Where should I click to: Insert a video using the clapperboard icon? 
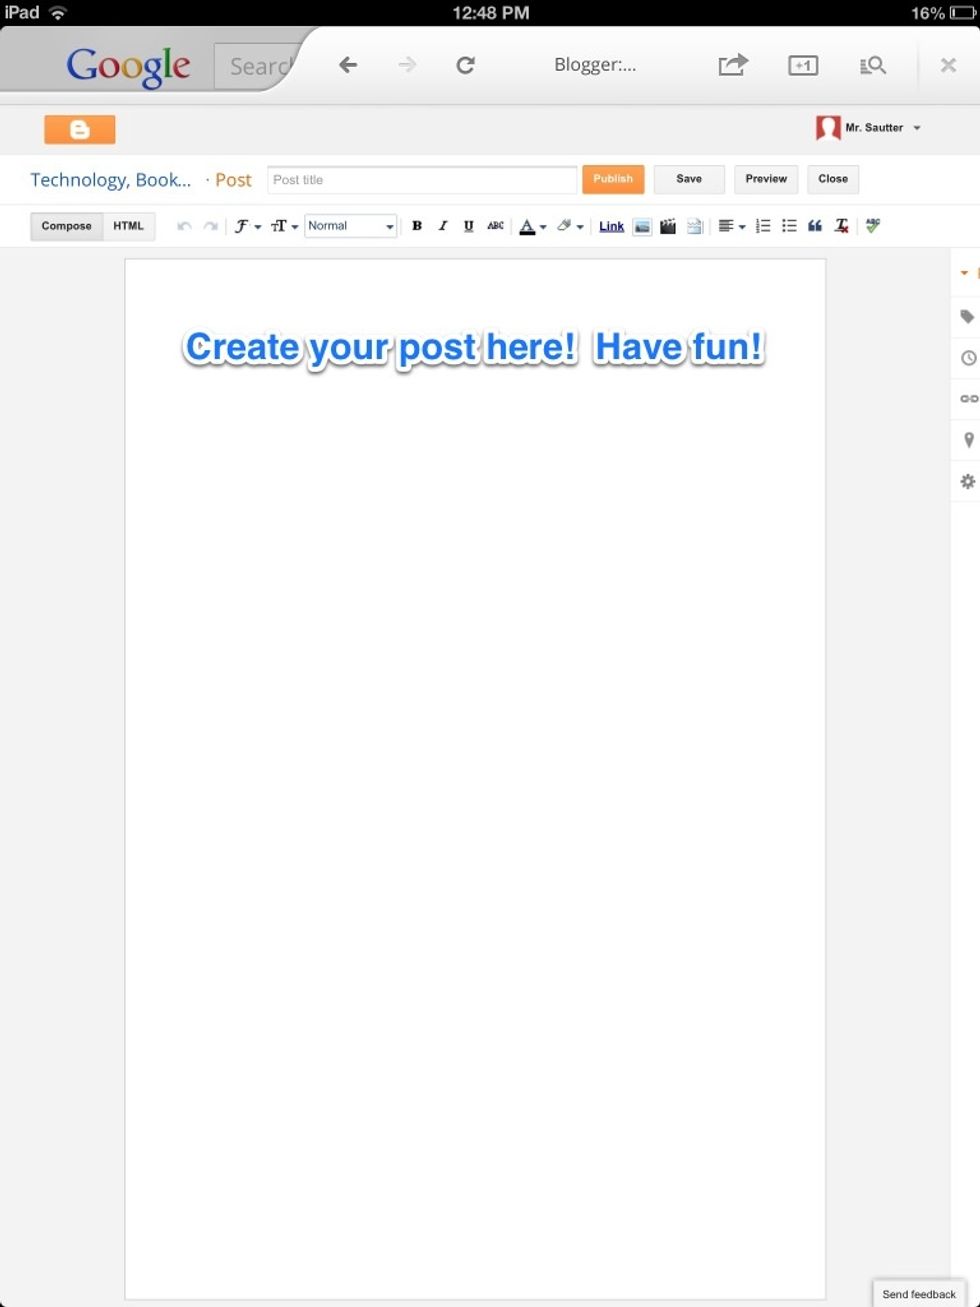pyautogui.click(x=668, y=226)
